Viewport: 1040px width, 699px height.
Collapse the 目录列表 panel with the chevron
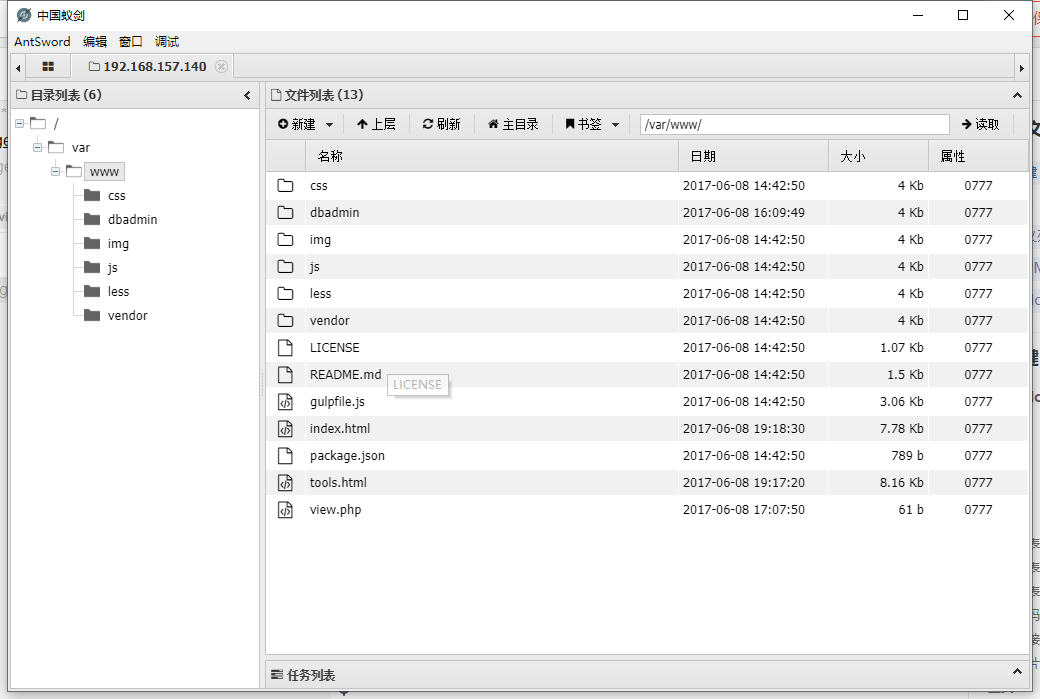(x=247, y=95)
